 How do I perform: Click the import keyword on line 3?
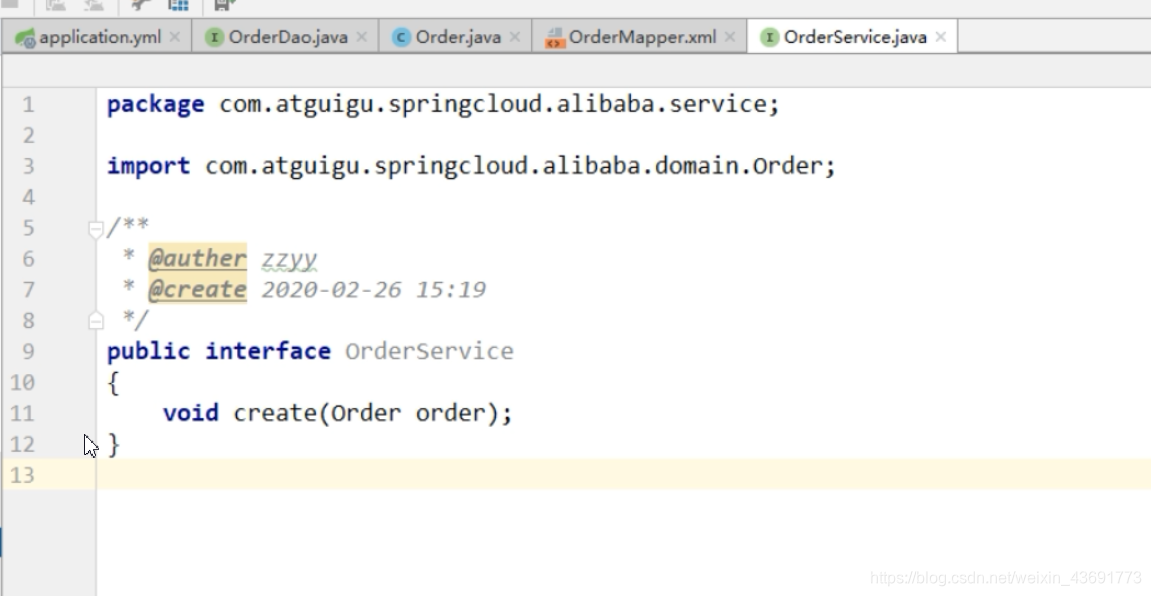point(148,166)
